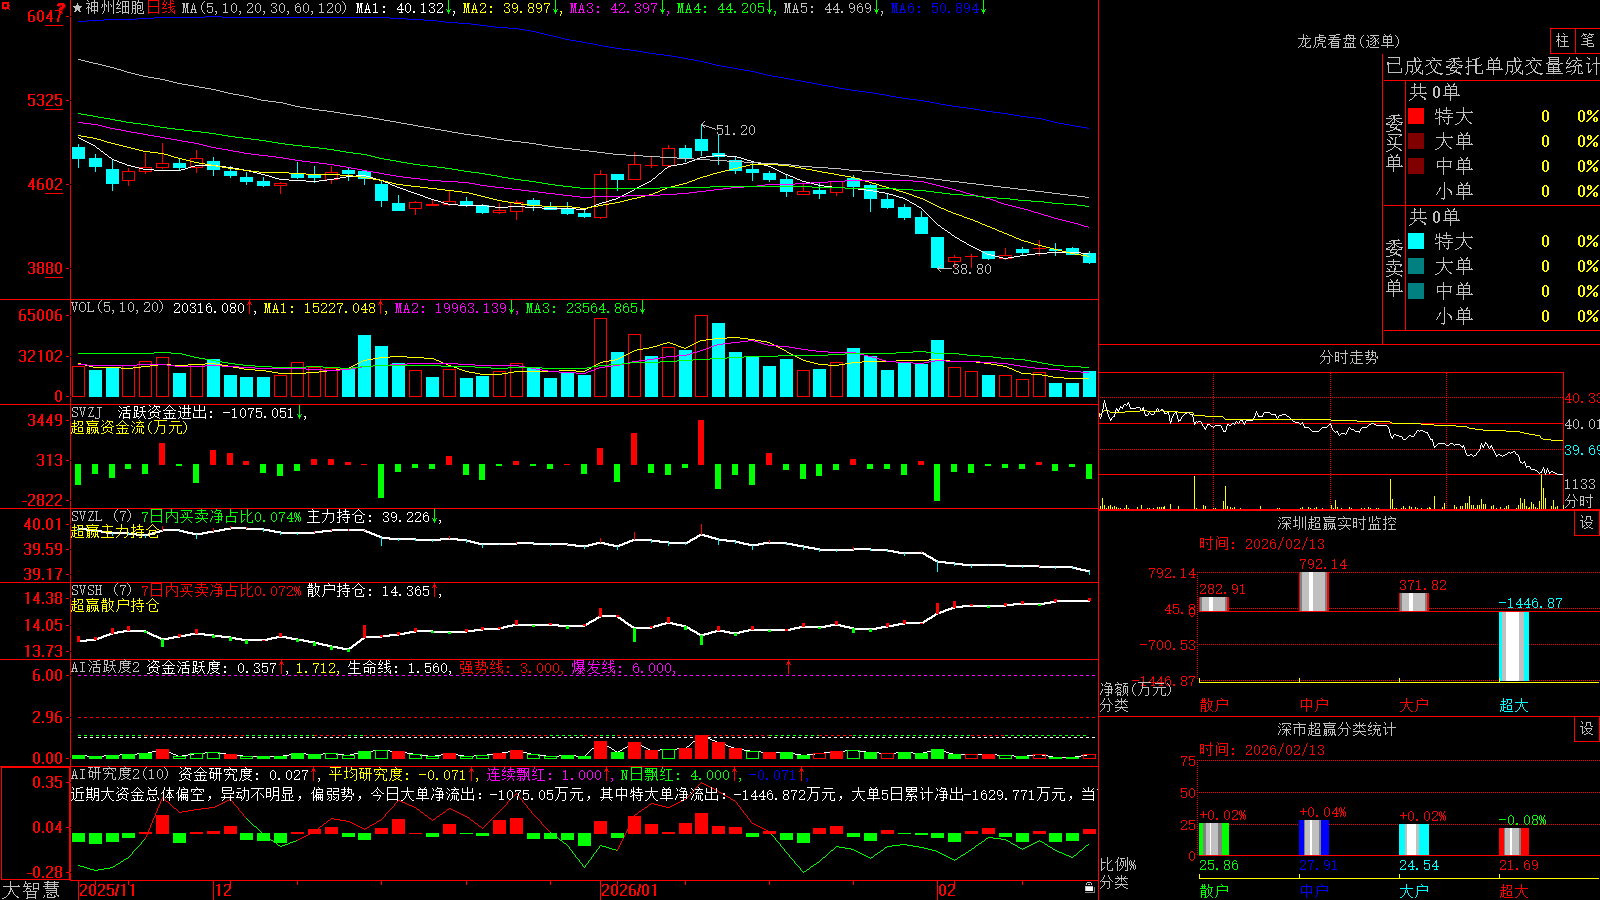Click 强势线: 3.000 label
This screenshot has height=900, width=1600.
click(511, 667)
